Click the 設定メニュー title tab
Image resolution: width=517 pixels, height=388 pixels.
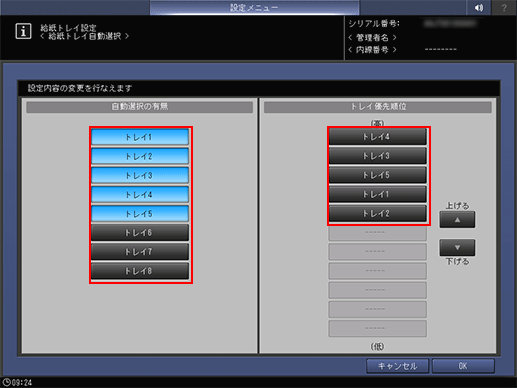pyautogui.click(x=254, y=7)
